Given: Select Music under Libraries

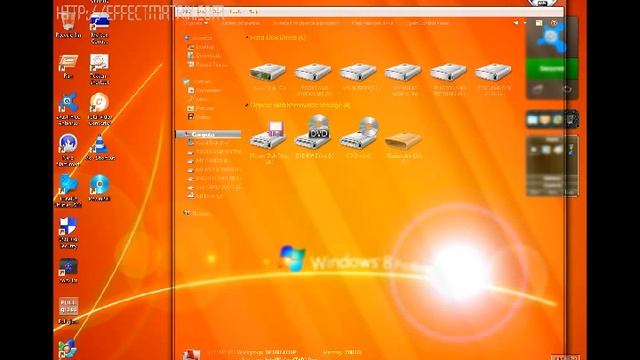Looking at the screenshot, I should 198,99.
